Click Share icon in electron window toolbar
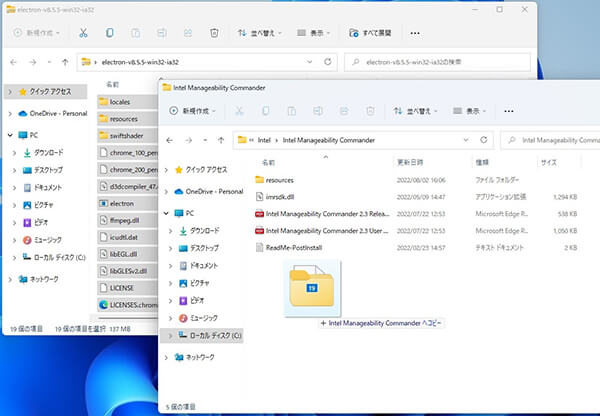 [x=188, y=33]
